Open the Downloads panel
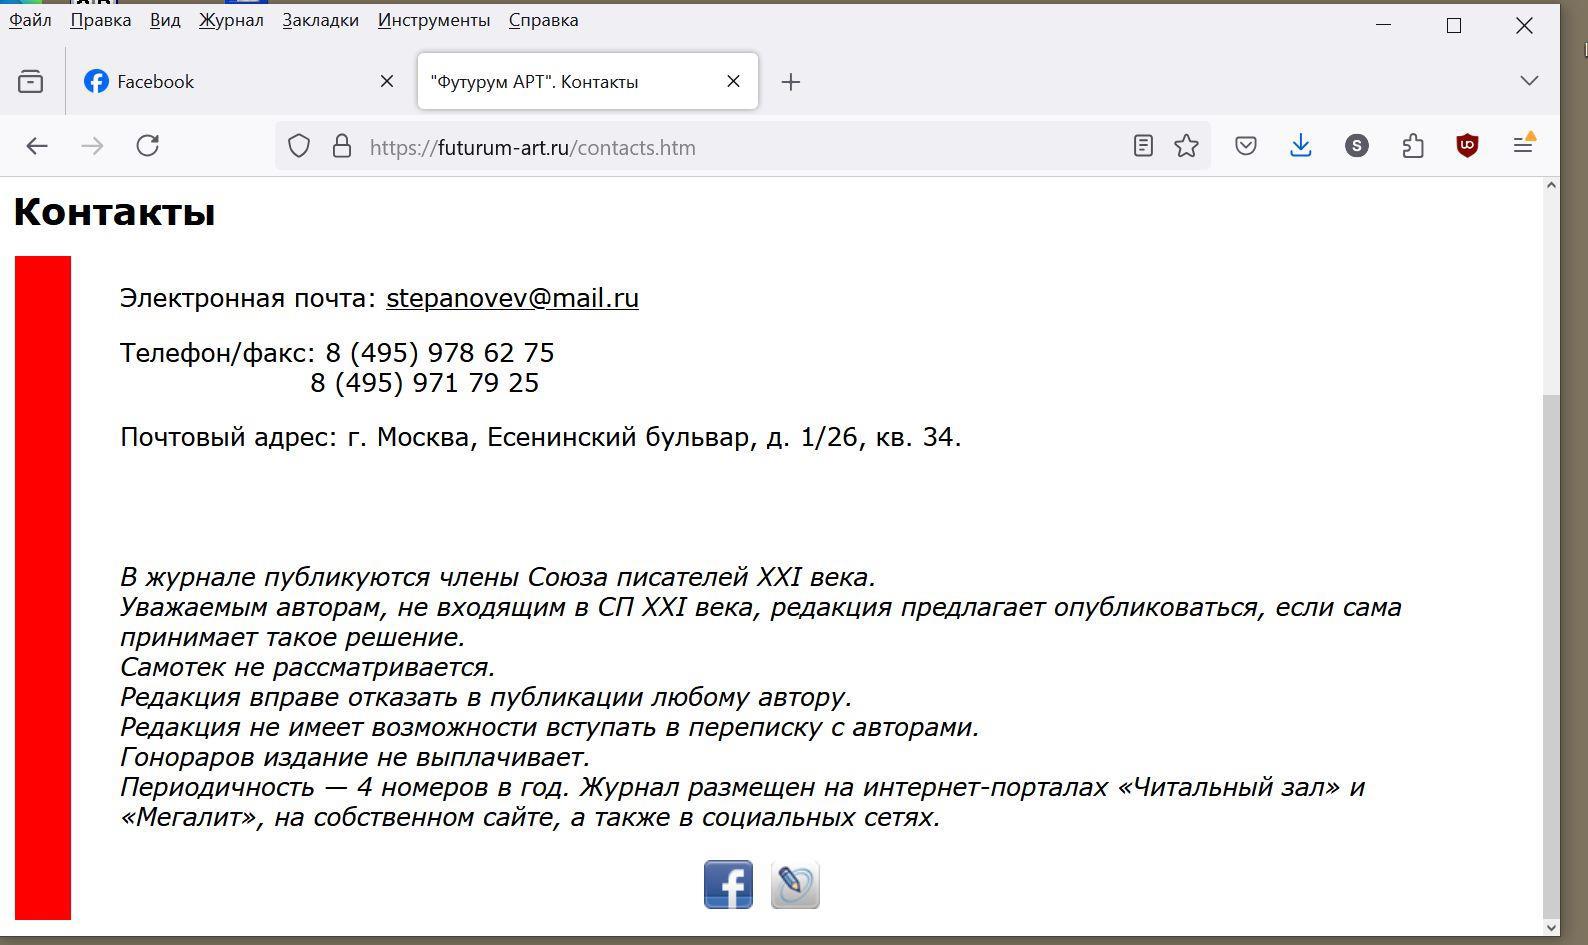This screenshot has width=1588, height=945. point(1300,146)
